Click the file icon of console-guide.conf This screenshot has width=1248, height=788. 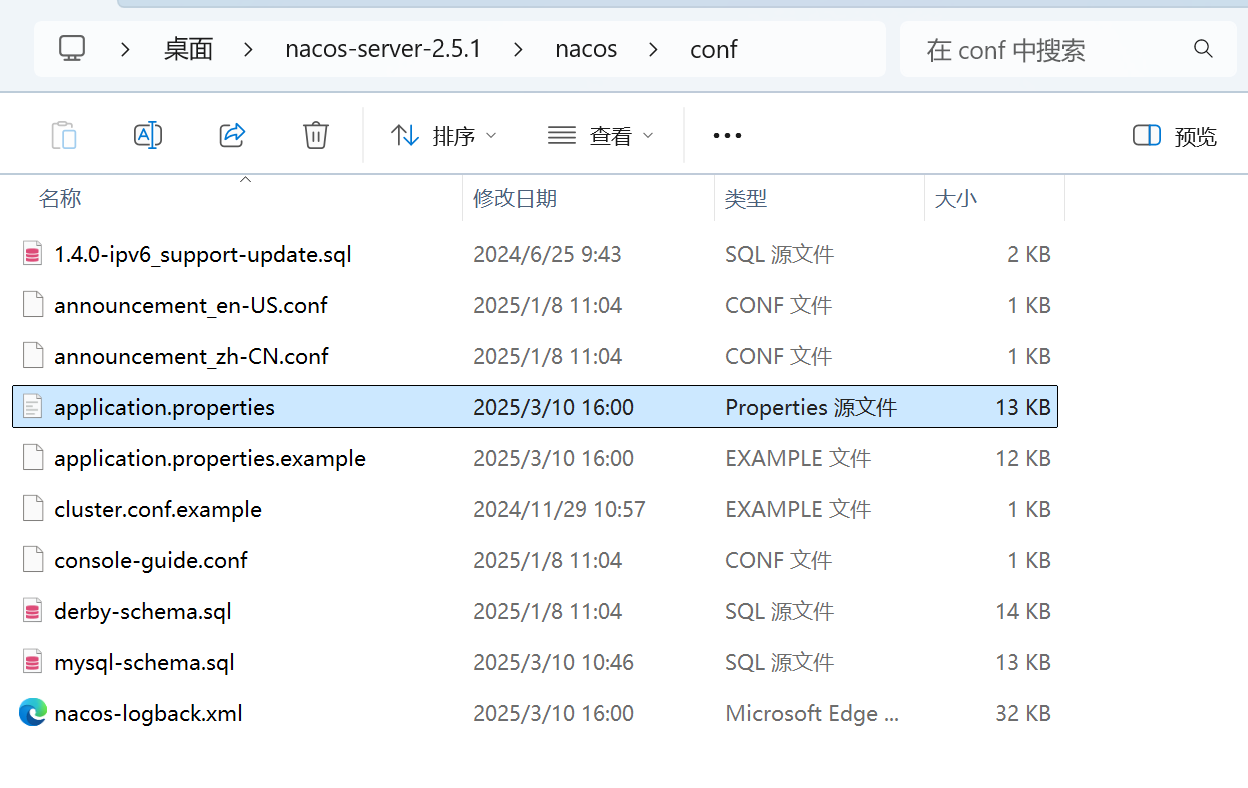click(x=33, y=560)
